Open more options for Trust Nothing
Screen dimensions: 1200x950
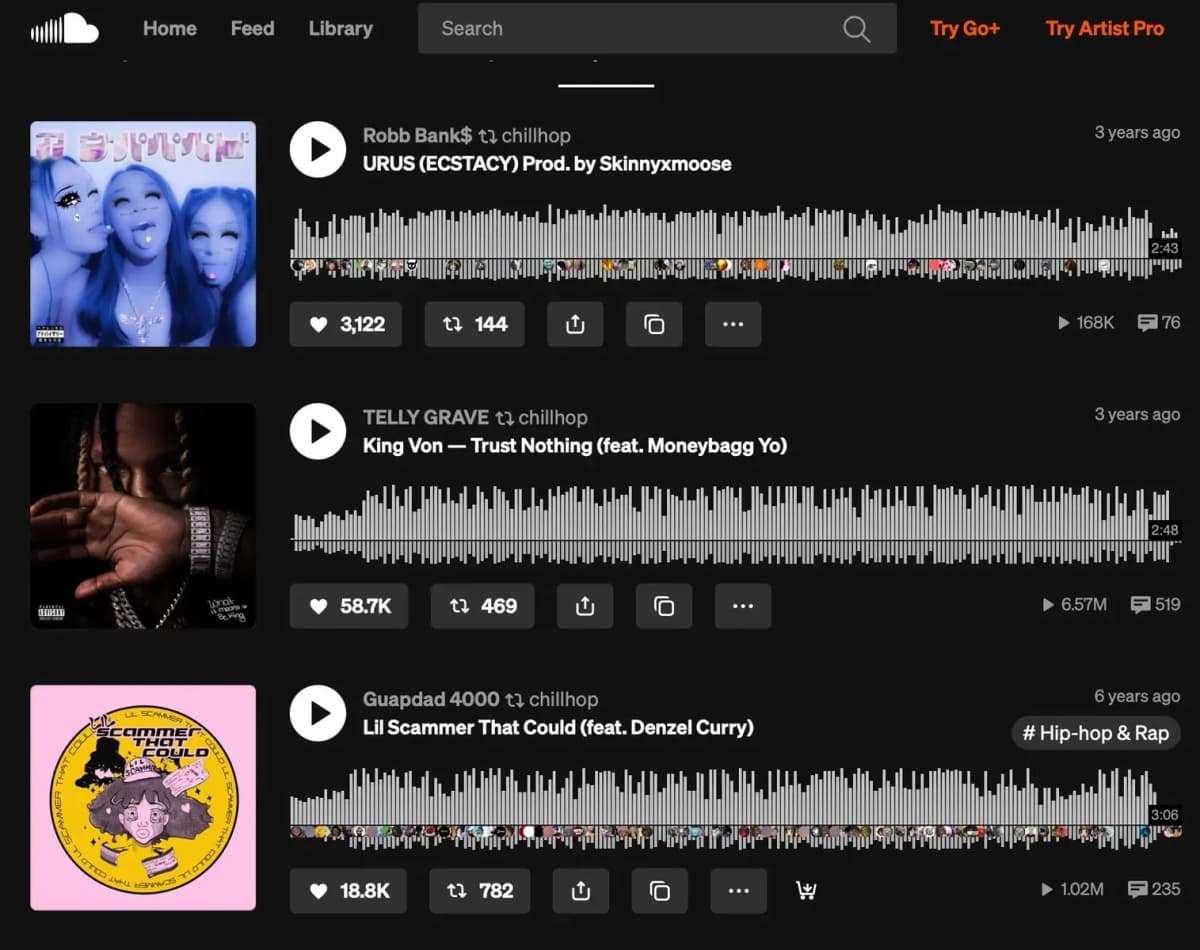743,606
